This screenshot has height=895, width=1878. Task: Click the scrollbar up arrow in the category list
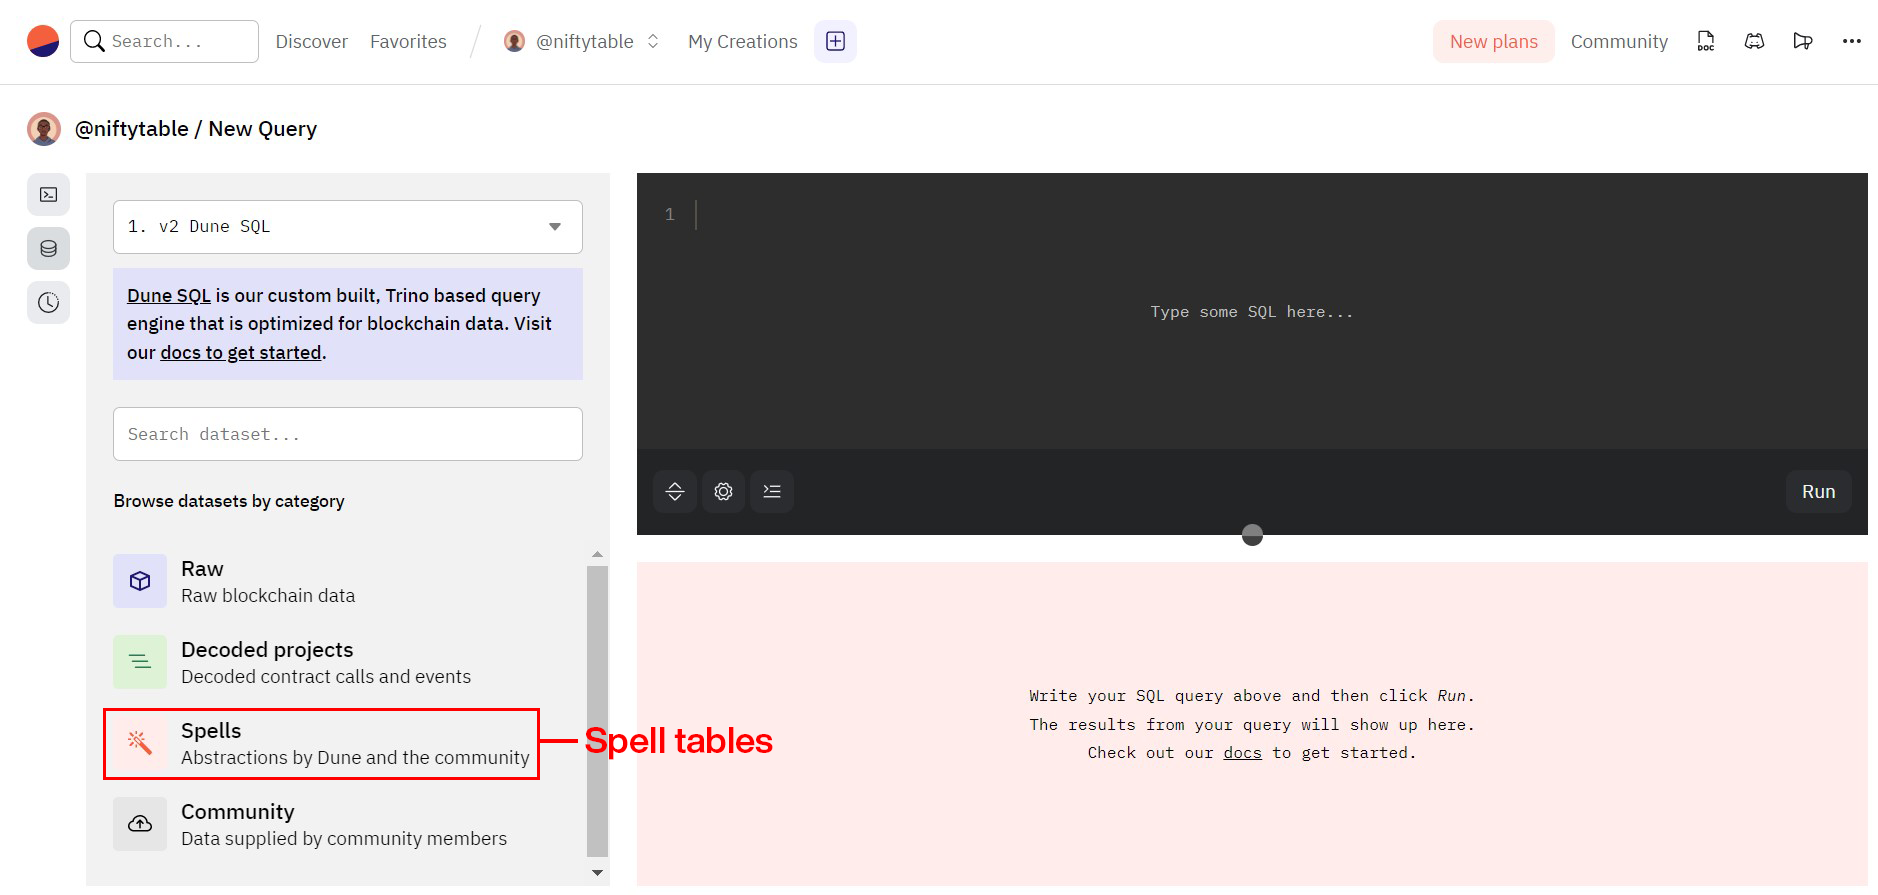[597, 554]
